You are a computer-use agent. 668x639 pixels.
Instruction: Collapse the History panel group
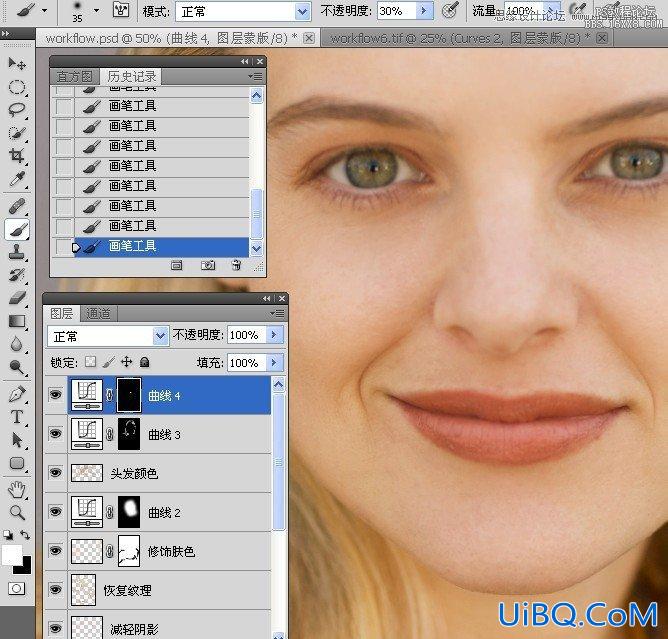(x=245, y=62)
